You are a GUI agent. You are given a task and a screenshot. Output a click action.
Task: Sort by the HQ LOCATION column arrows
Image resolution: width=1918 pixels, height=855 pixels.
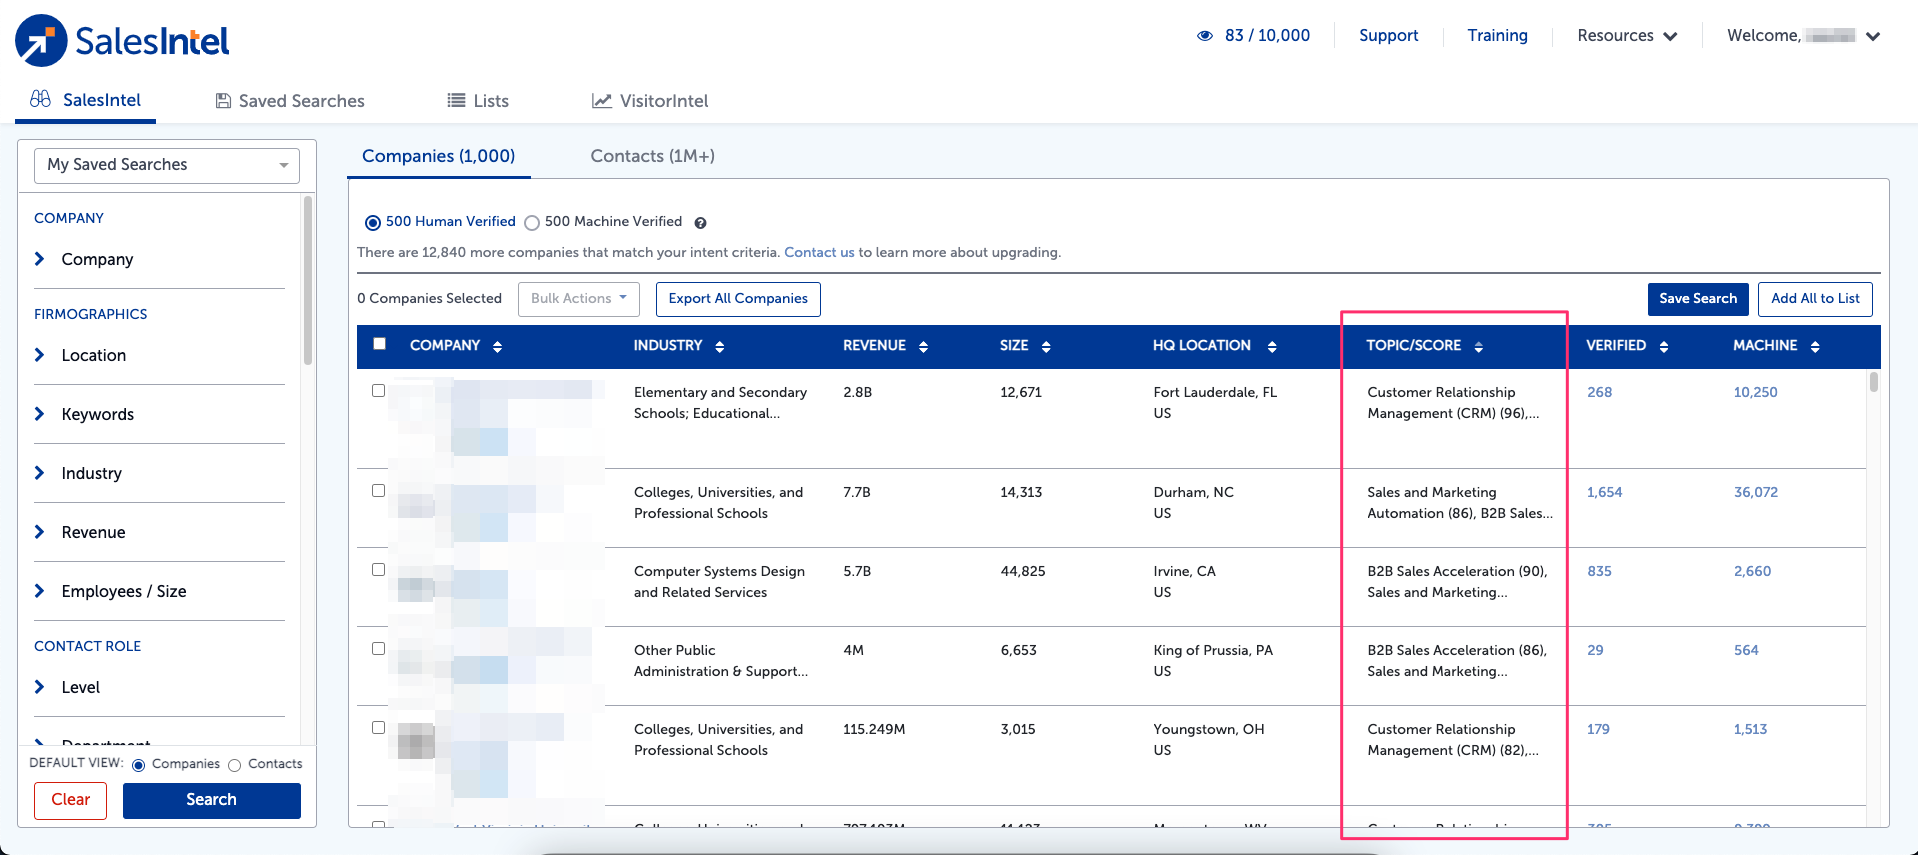[x=1272, y=346]
